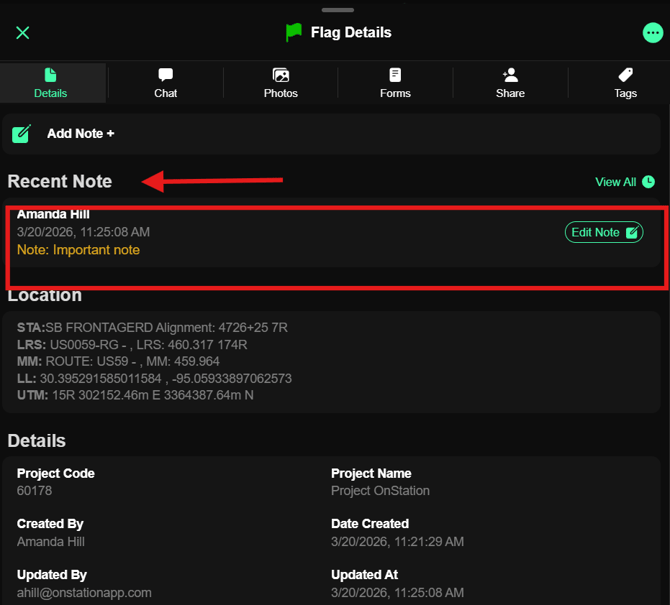670x605 pixels.
Task: Click the green flag icon in header
Action: [x=293, y=32]
